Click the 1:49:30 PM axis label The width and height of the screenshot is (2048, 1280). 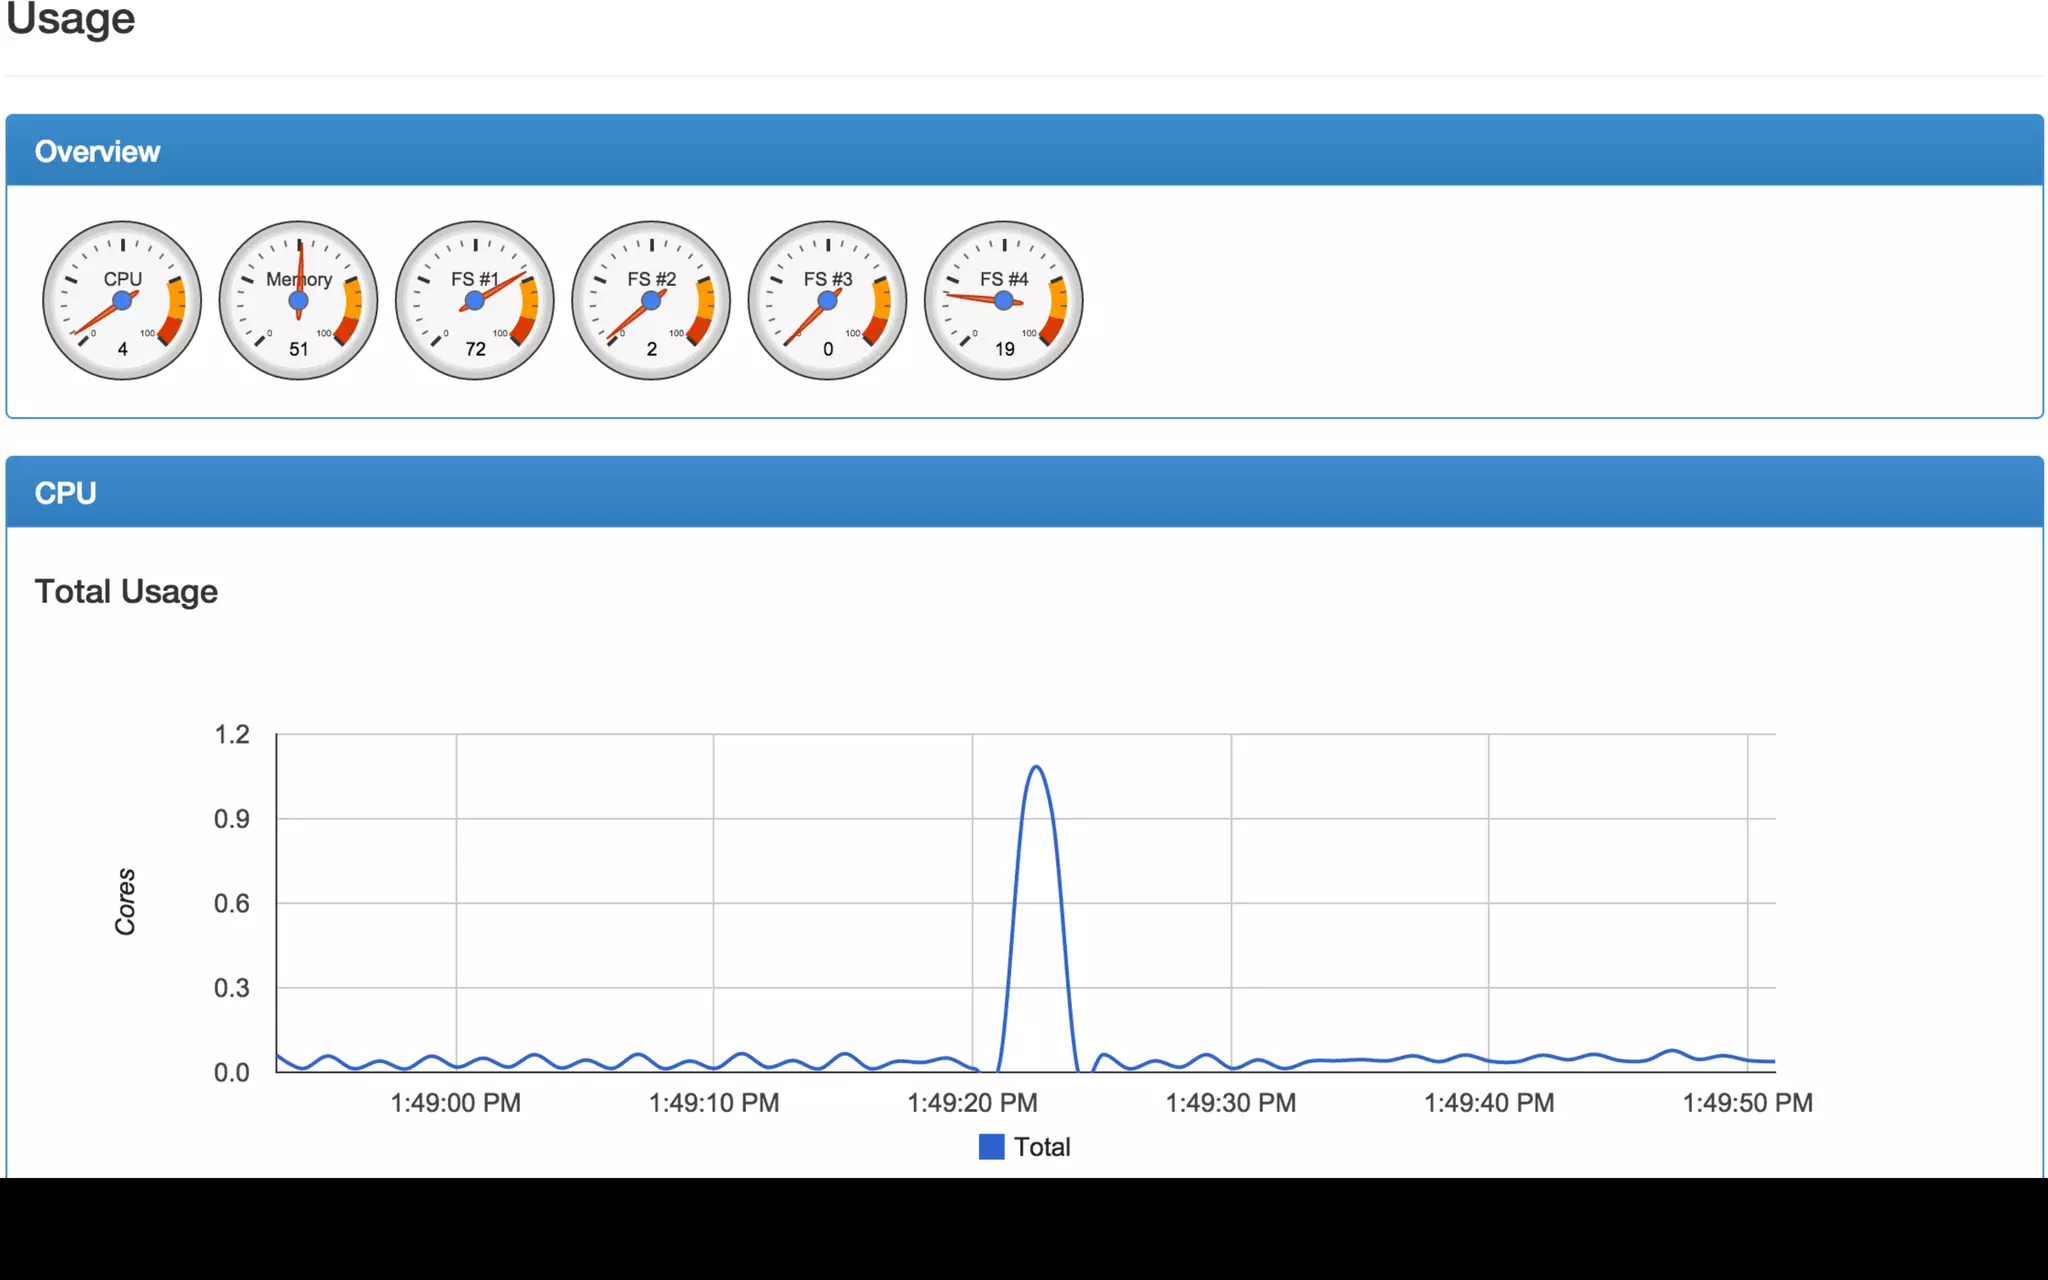[1230, 1103]
